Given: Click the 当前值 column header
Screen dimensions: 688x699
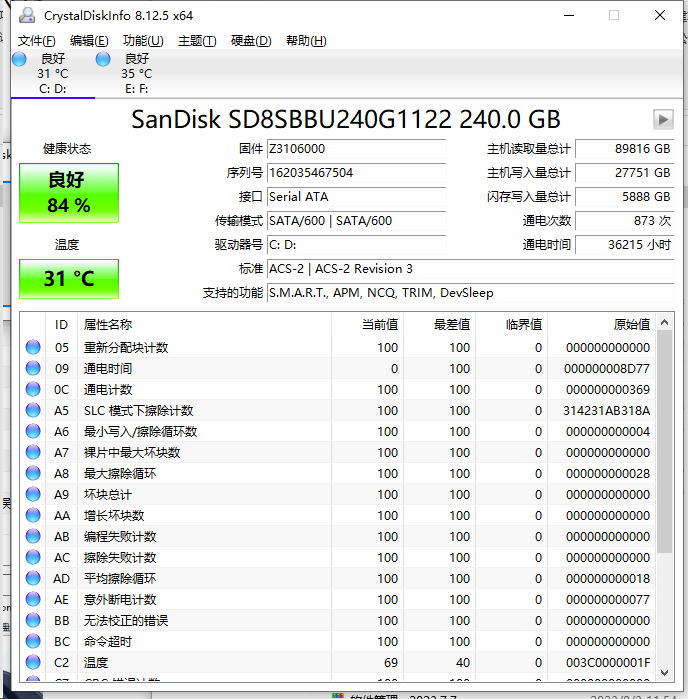Looking at the screenshot, I should point(367,325).
